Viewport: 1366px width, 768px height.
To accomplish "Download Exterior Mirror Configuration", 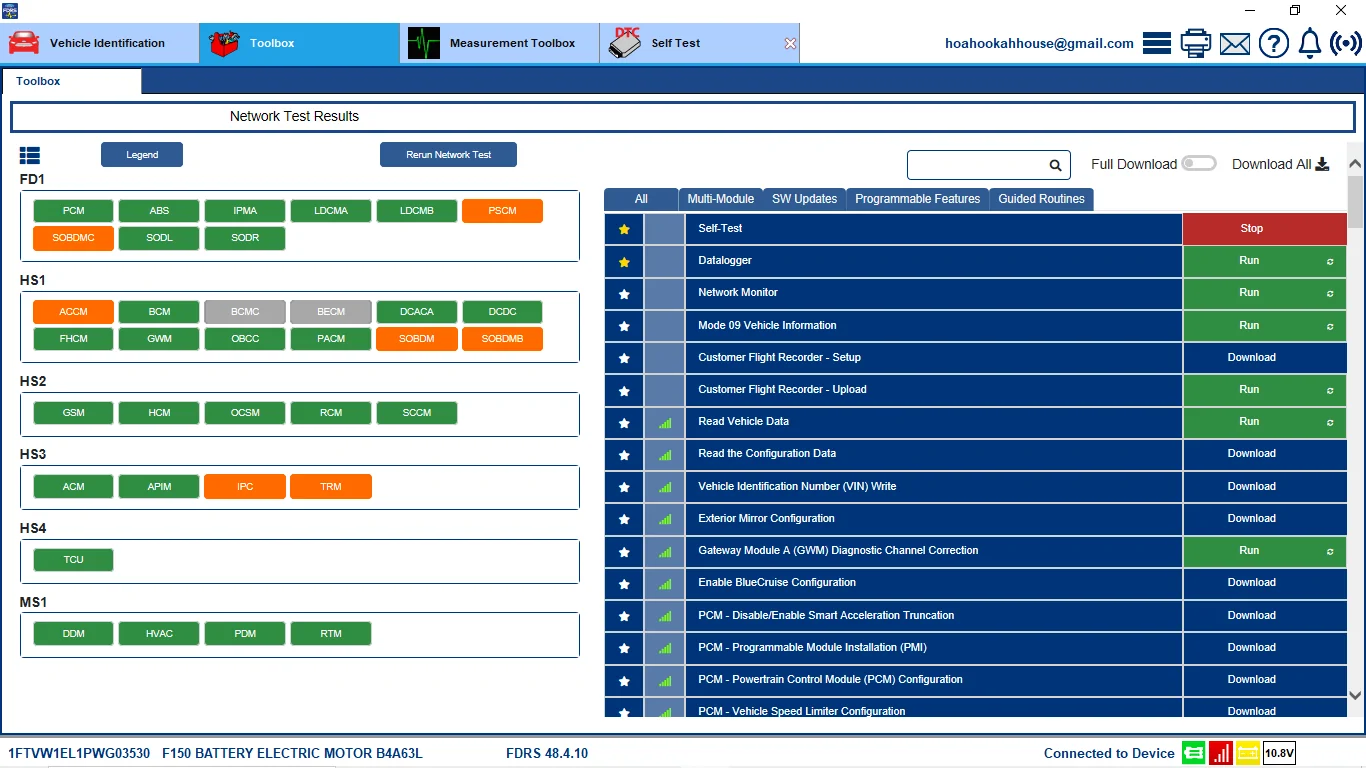I will point(1265,518).
